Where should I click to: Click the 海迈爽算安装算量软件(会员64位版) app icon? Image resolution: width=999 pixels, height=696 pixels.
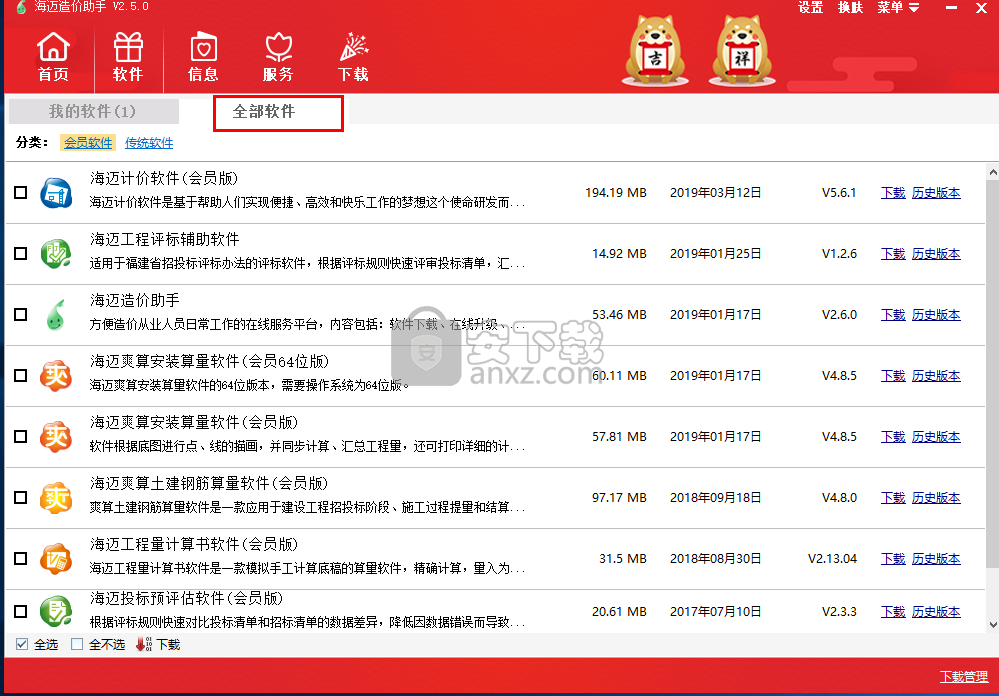[x=56, y=375]
